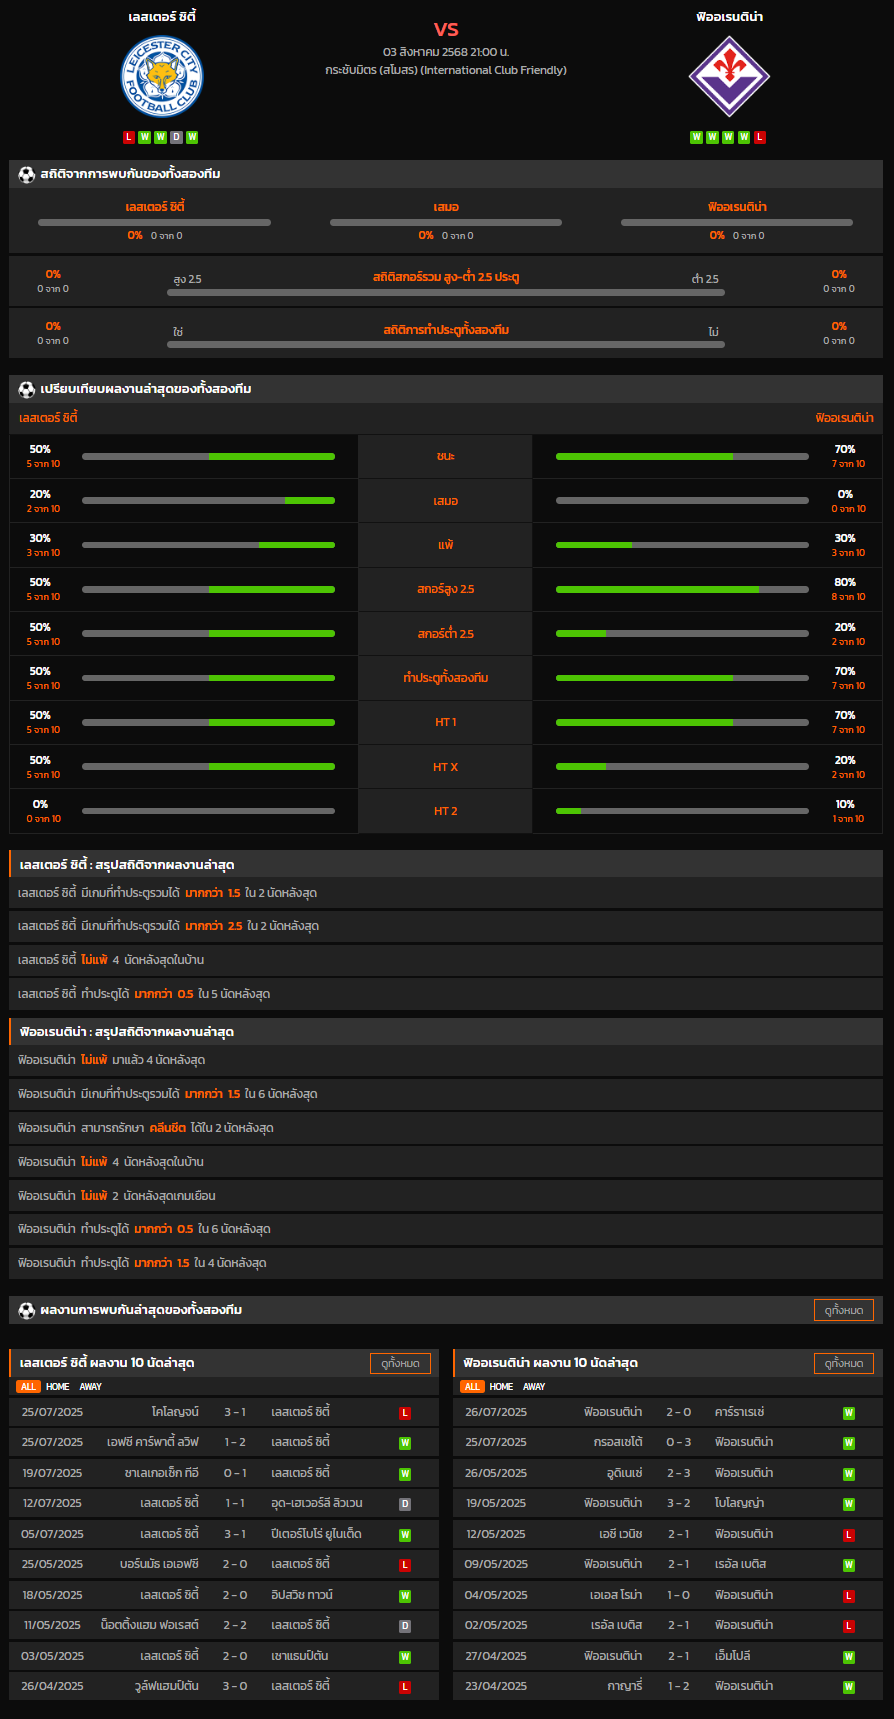This screenshot has height=1719, width=894.
Task: Click ปีเตอร์โบโร่ ยูไนเต็ด in the 05/07/2025 row
Action: coord(316,1535)
